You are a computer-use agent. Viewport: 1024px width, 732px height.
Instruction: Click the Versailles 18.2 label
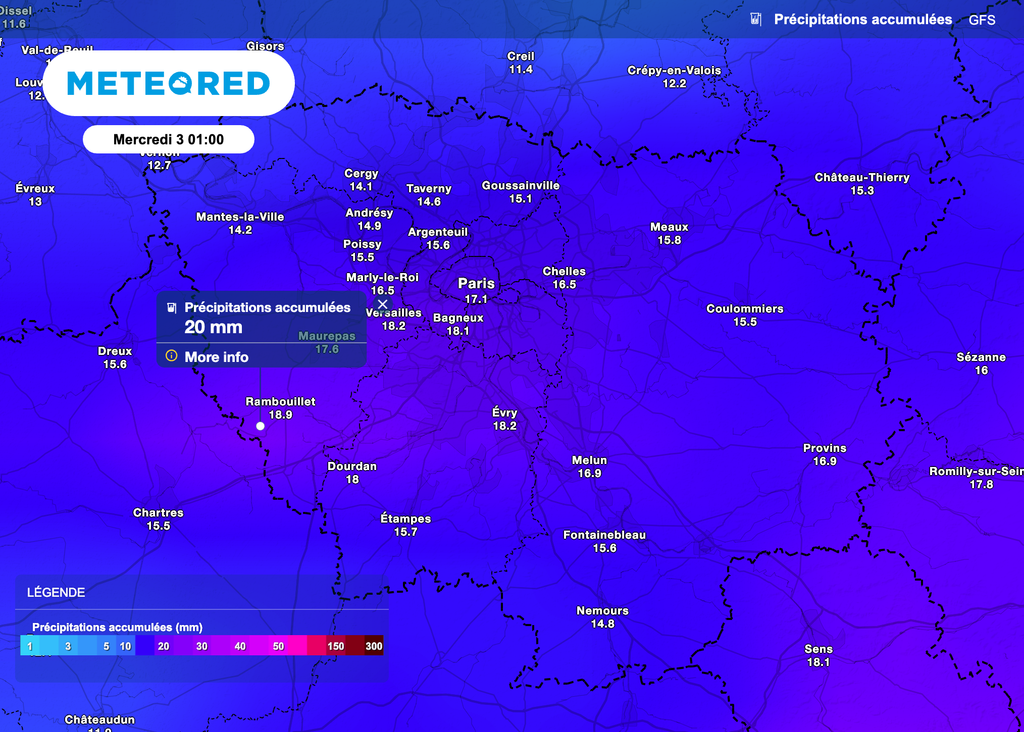pyautogui.click(x=393, y=319)
